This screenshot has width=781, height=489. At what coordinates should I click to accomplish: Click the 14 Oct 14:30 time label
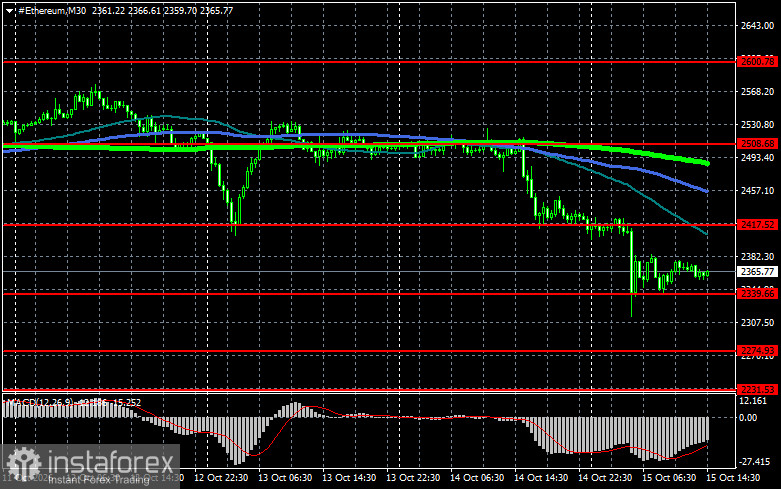(541, 478)
